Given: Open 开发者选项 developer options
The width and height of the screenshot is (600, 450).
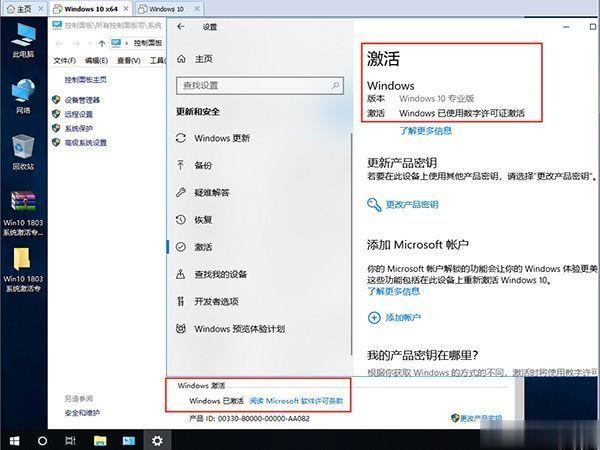Looking at the screenshot, I should (216, 301).
